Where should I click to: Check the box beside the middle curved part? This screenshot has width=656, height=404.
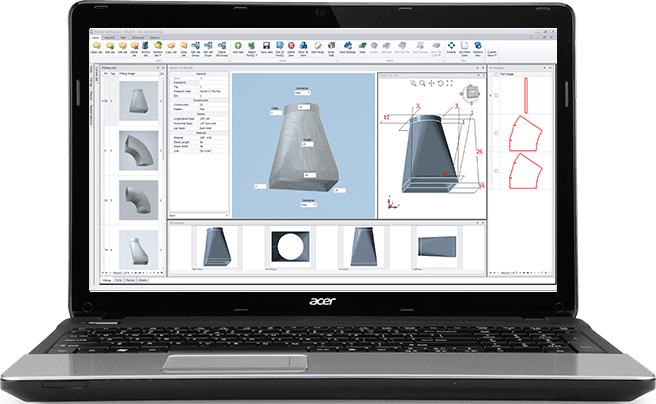pos(497,132)
